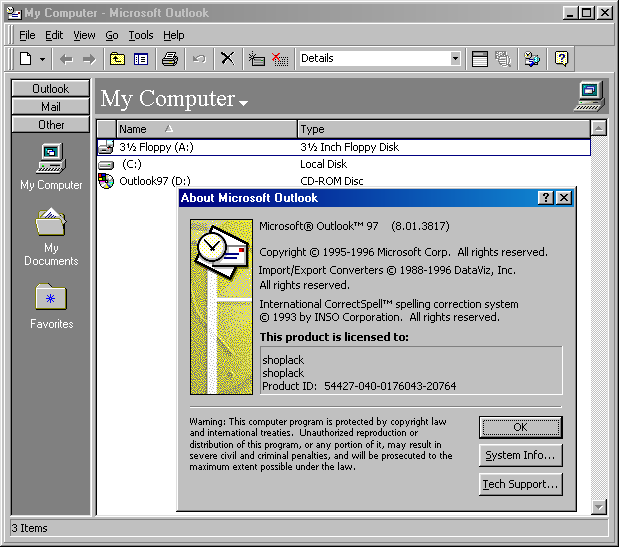Click the Print toolbar icon
This screenshot has height=547, width=619.
(x=170, y=59)
